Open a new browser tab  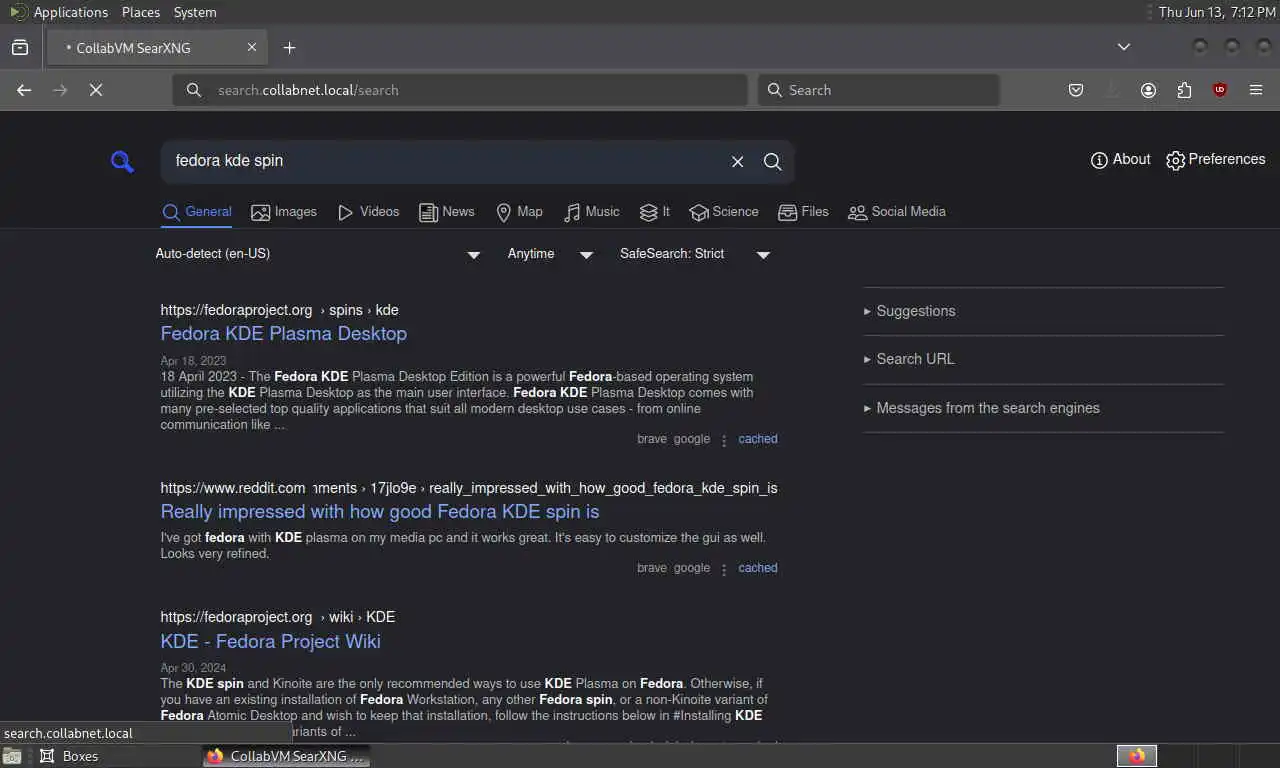pyautogui.click(x=289, y=47)
